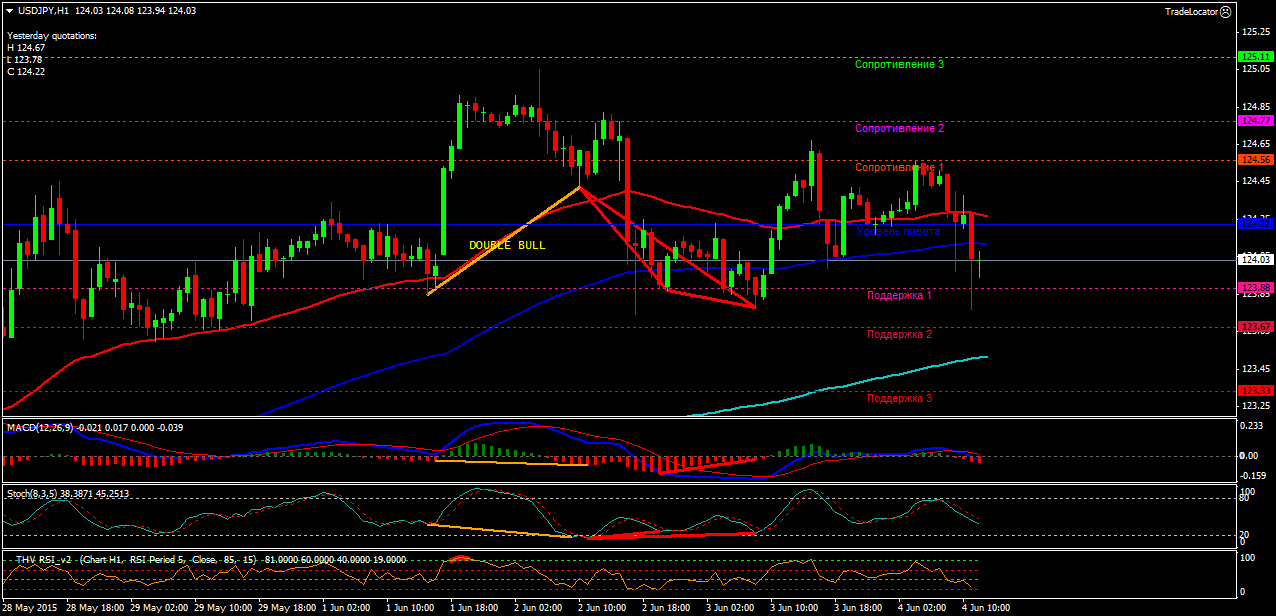The image size is (1276, 616).
Task: Click the 123.25 price scale value
Action: [1257, 406]
